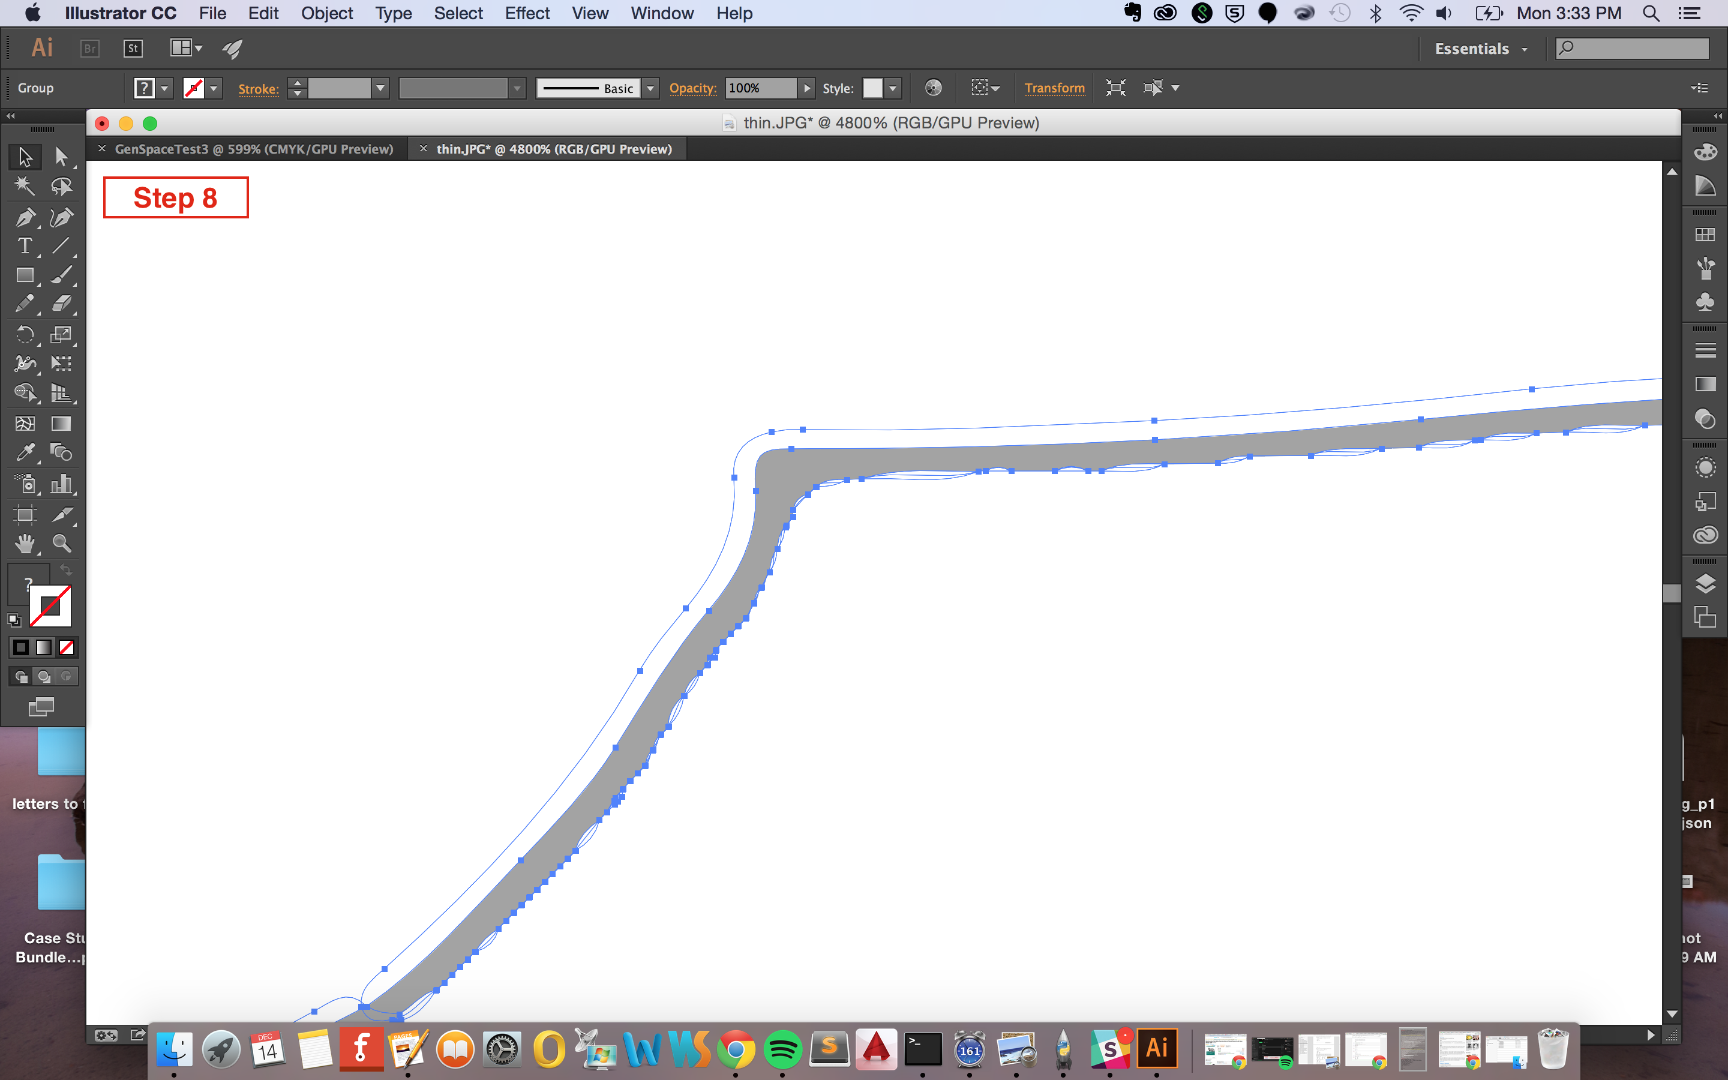This screenshot has height=1080, width=1728.
Task: Open Adobe Stock via St icon
Action: coord(133,48)
